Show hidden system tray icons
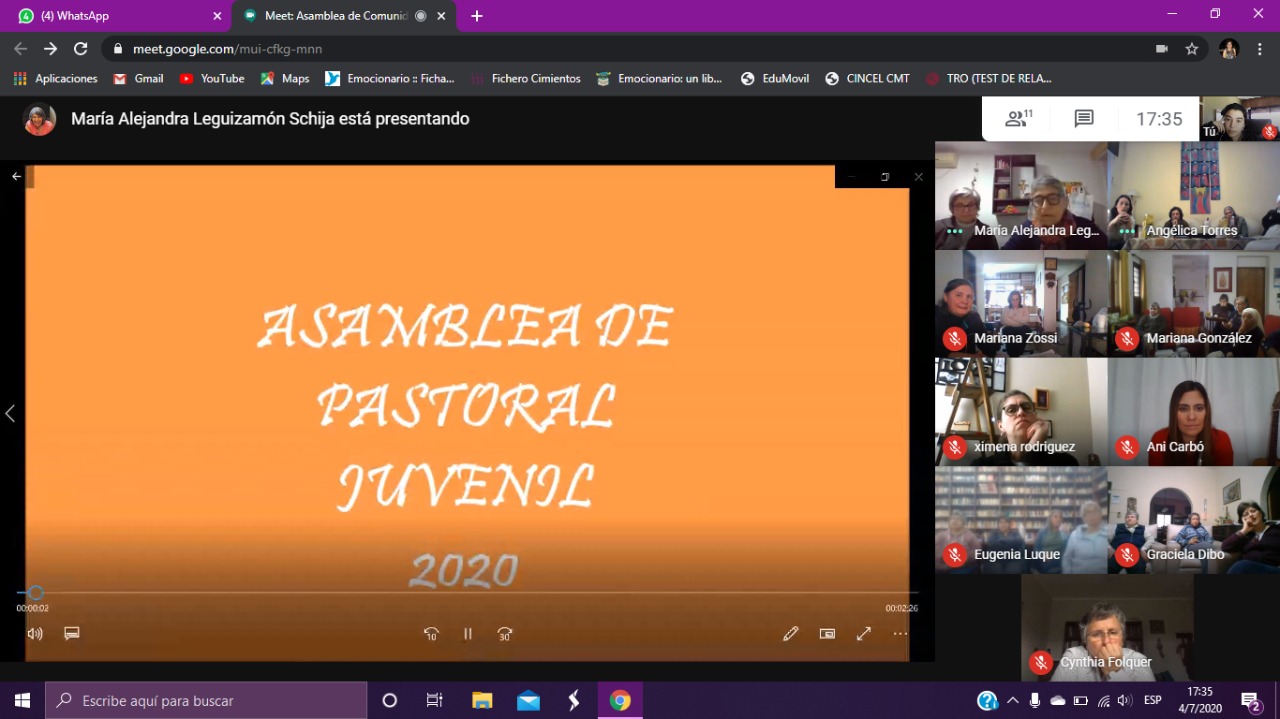The height and width of the screenshot is (719, 1280). pos(1013,701)
